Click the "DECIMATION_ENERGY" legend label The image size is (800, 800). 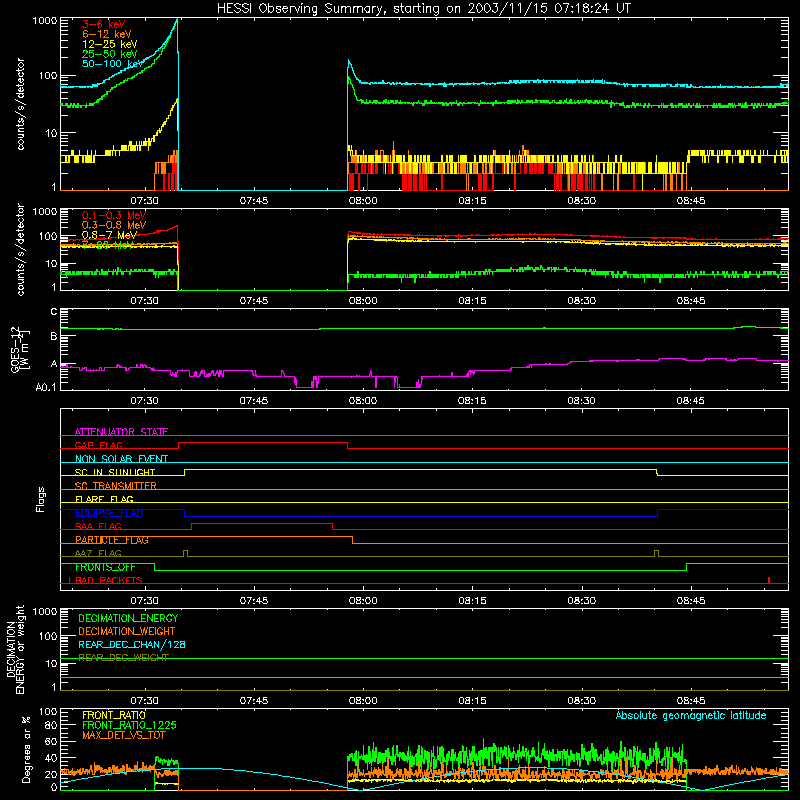click(128, 618)
